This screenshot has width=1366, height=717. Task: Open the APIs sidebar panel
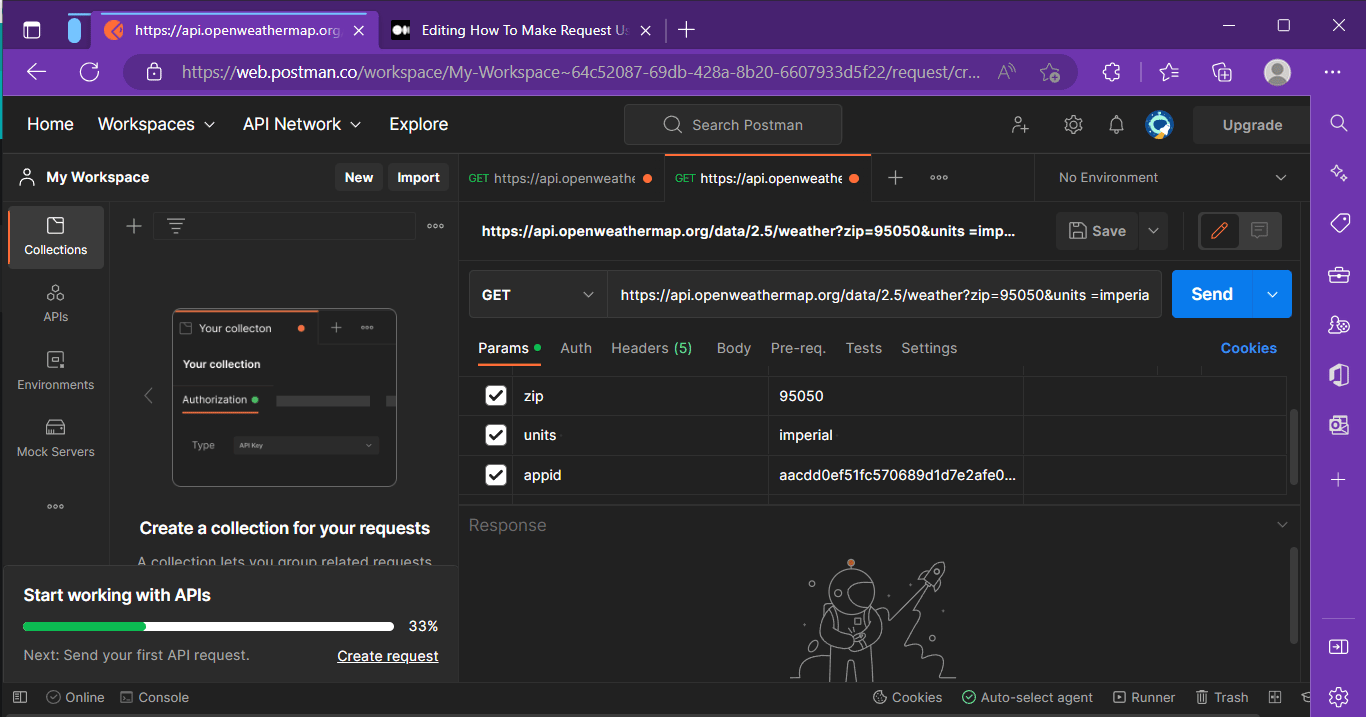pos(56,304)
